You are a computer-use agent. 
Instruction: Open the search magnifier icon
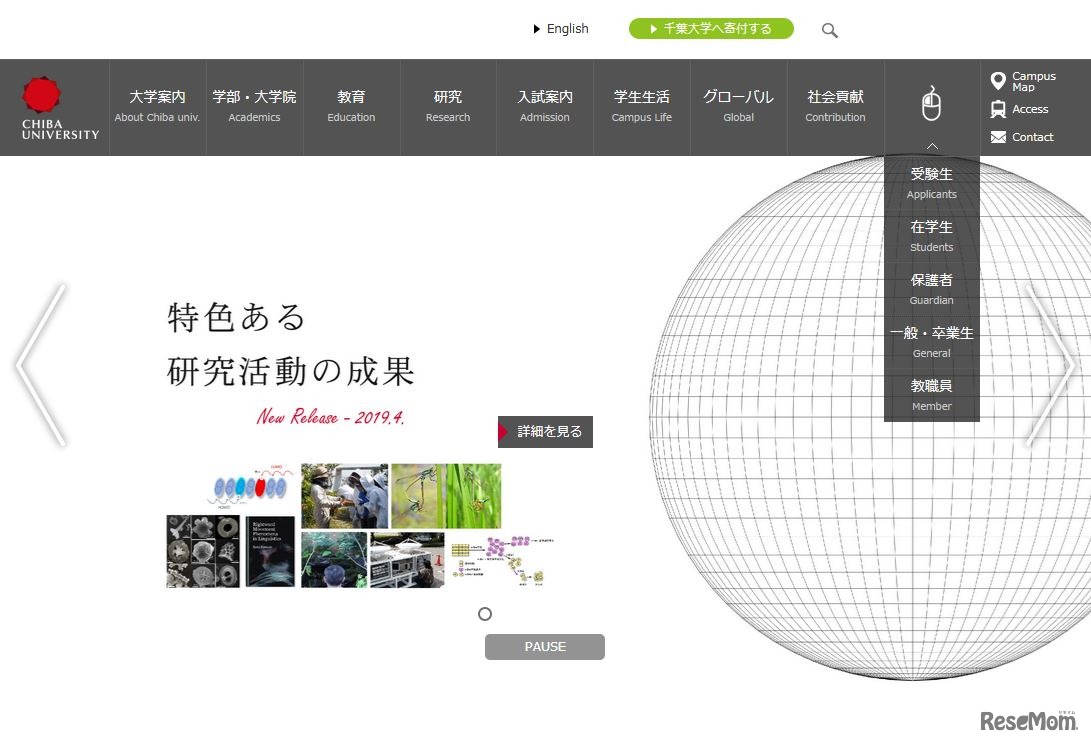tap(830, 30)
